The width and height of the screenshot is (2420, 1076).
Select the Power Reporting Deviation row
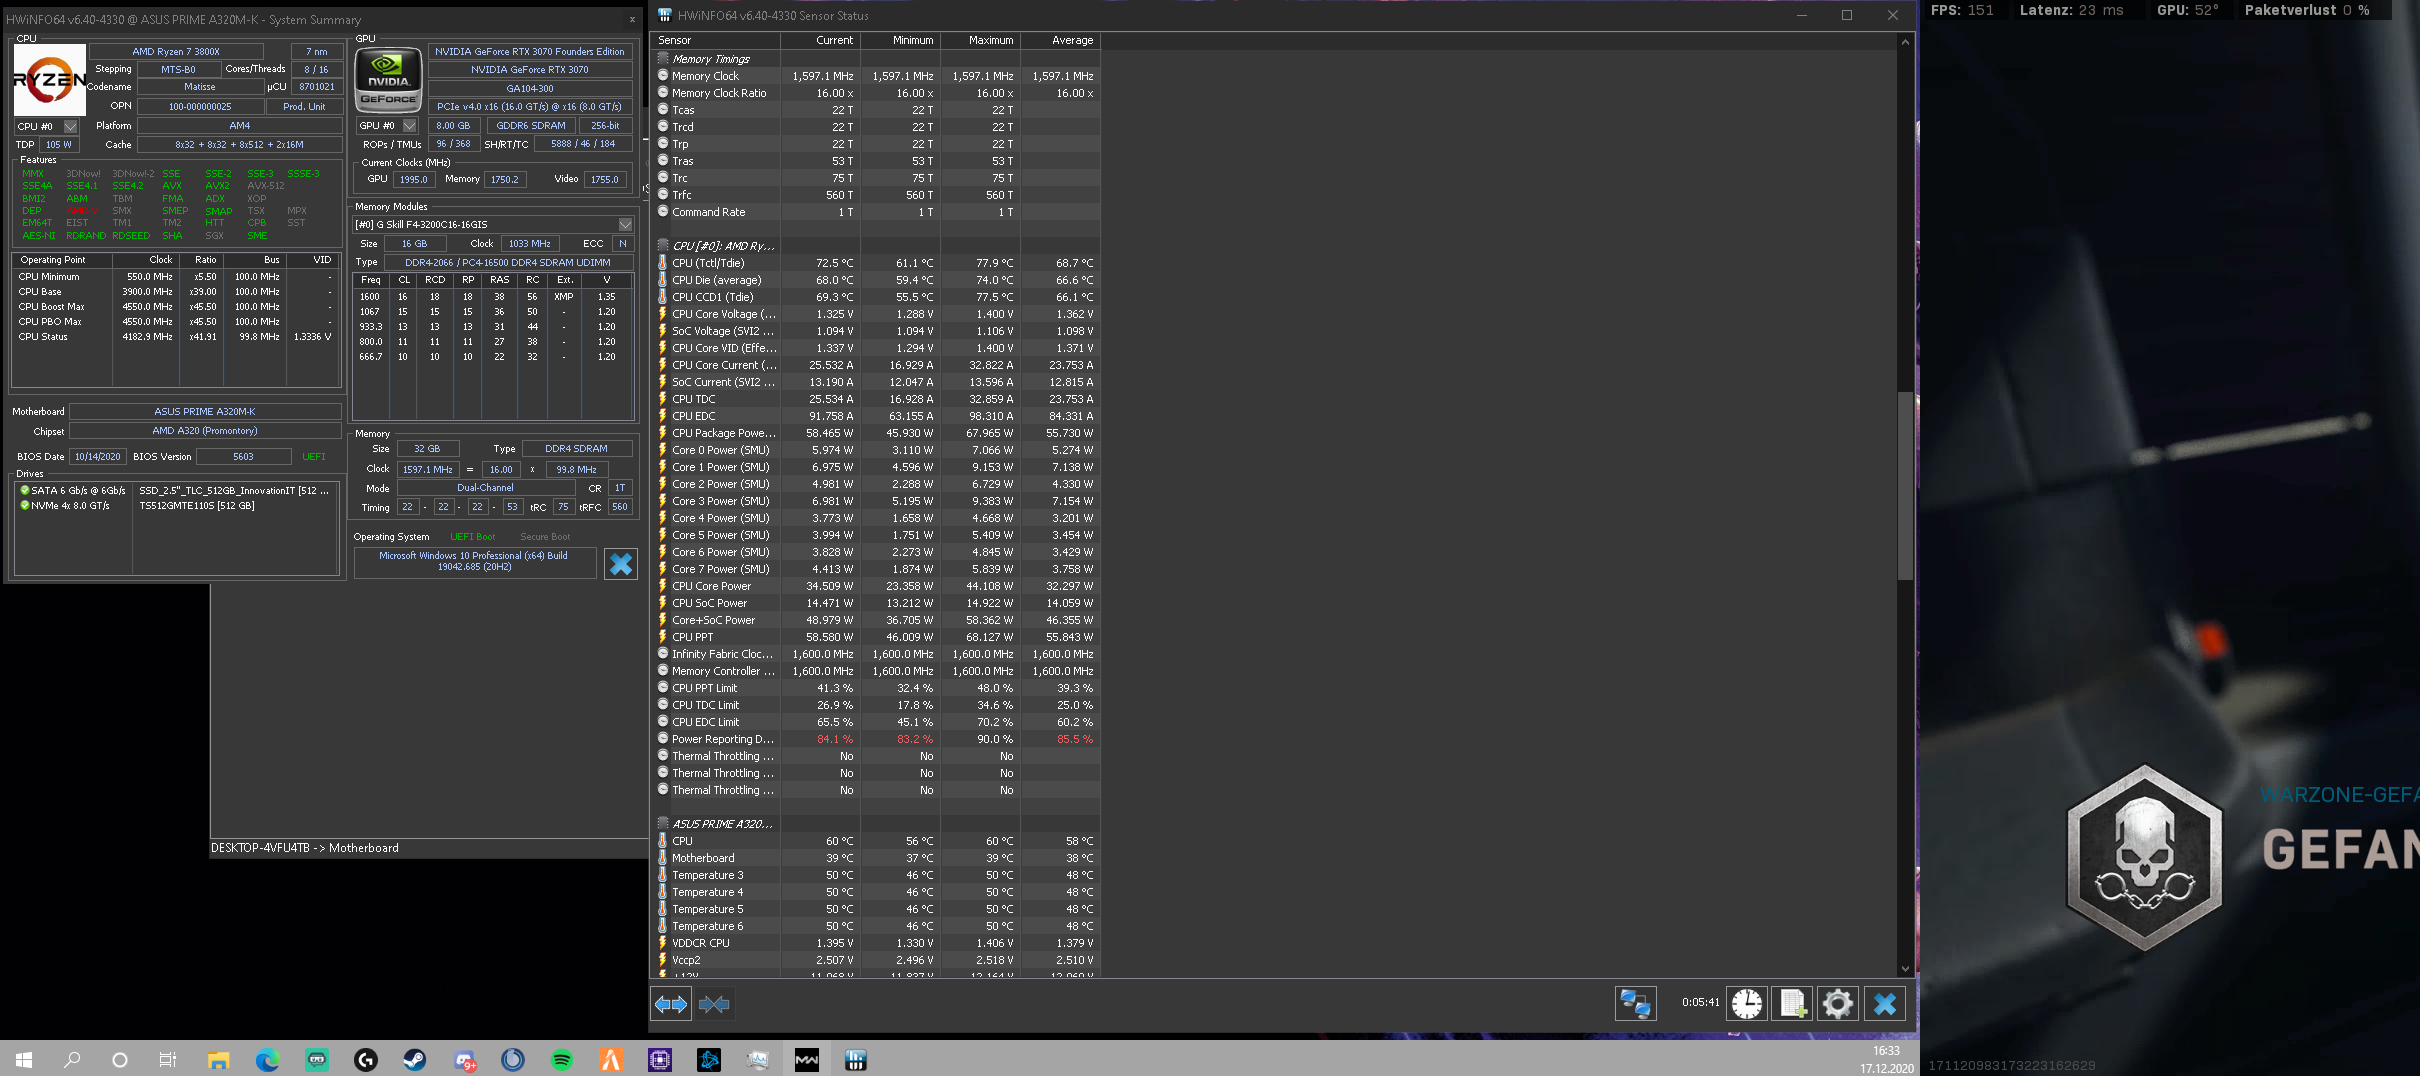pos(875,739)
